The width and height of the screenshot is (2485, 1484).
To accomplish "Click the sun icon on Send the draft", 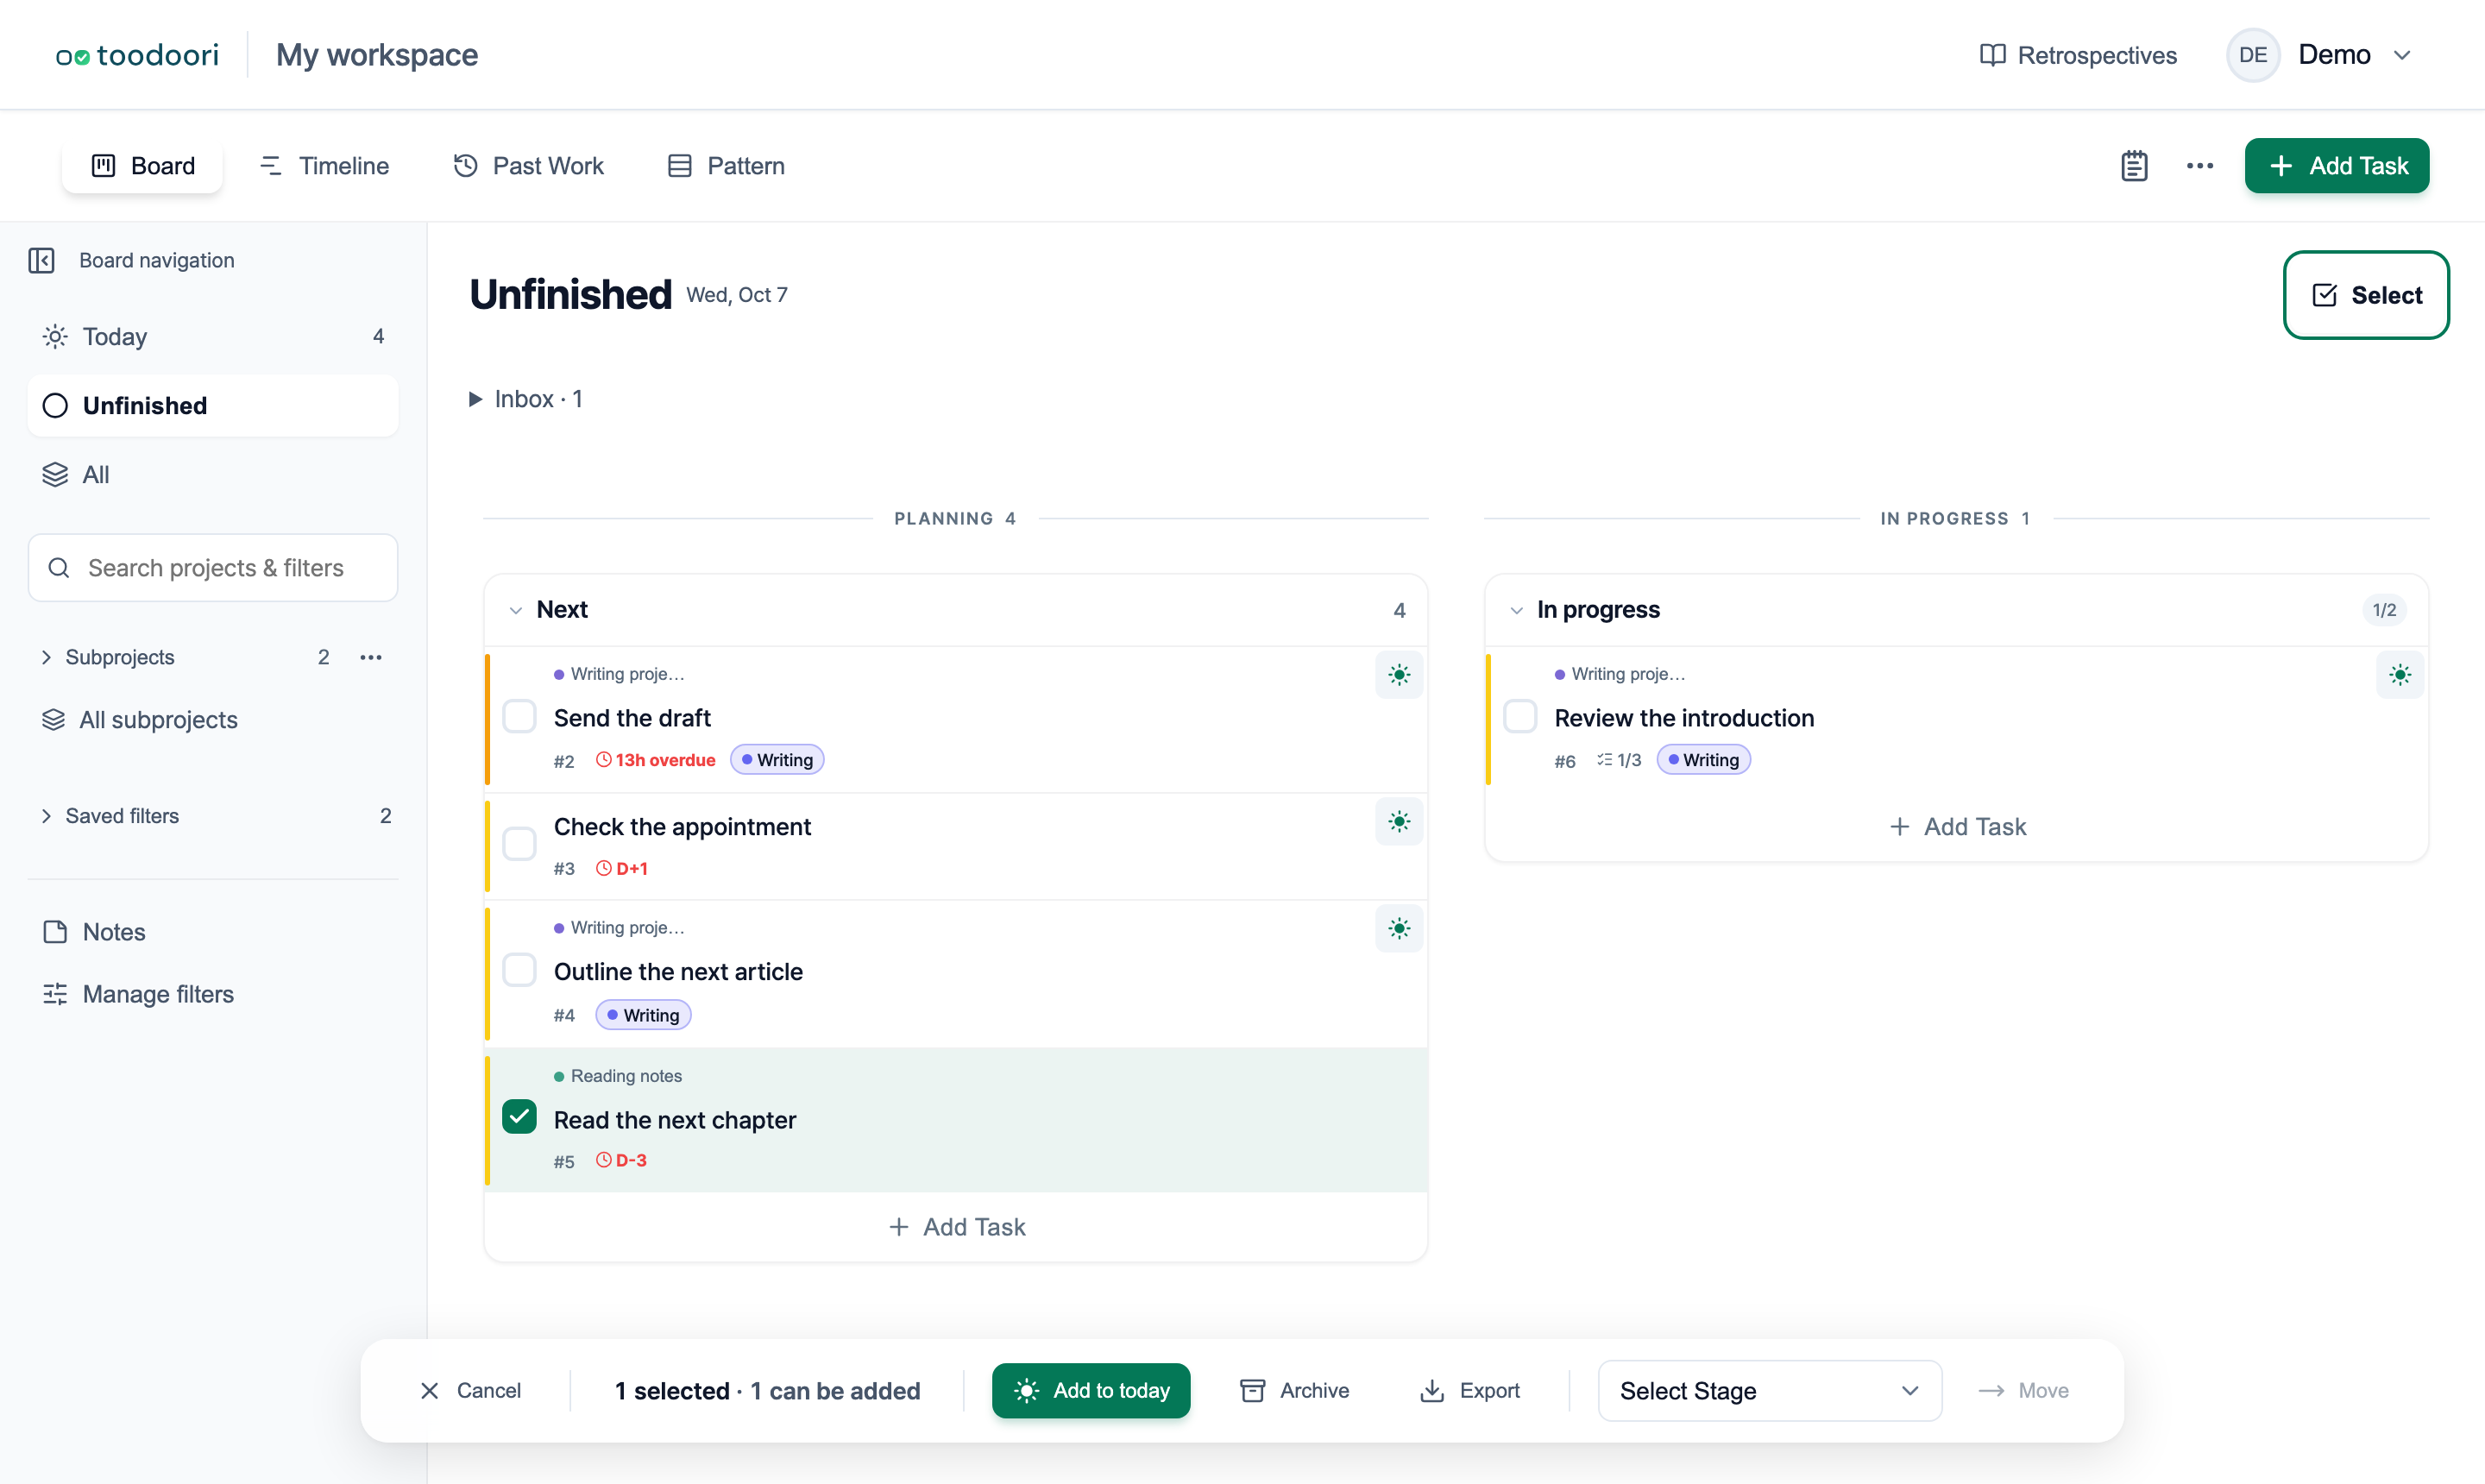I will point(1399,675).
